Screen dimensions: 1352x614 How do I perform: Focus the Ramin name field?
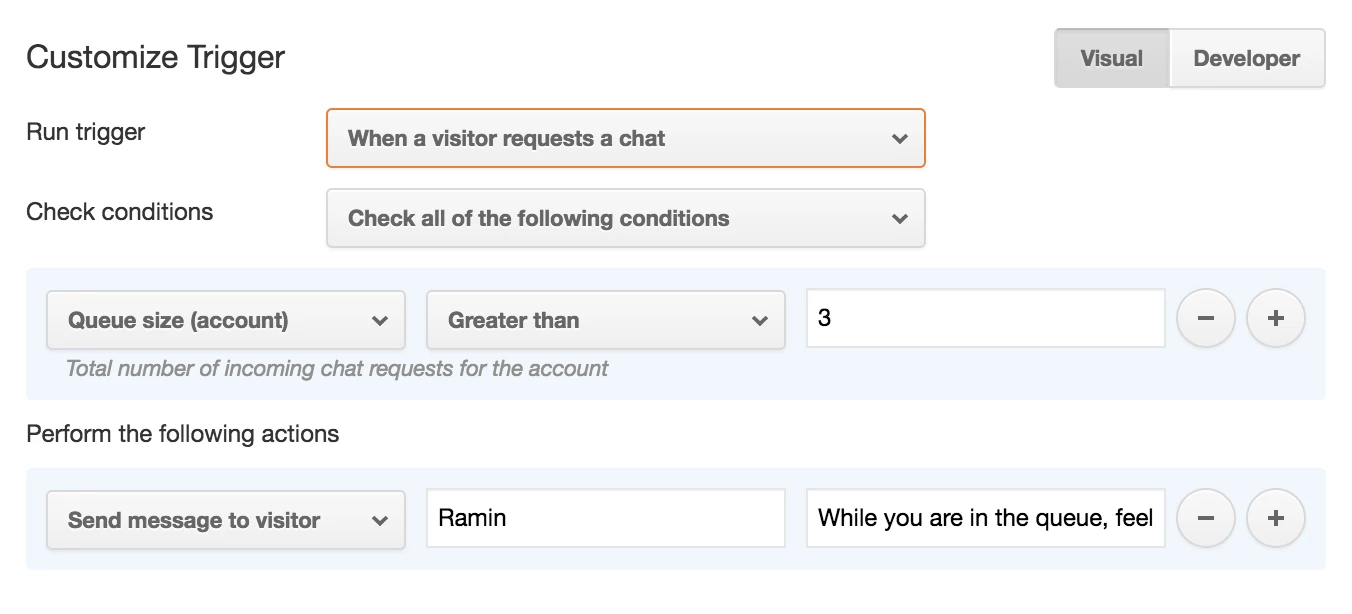(605, 518)
